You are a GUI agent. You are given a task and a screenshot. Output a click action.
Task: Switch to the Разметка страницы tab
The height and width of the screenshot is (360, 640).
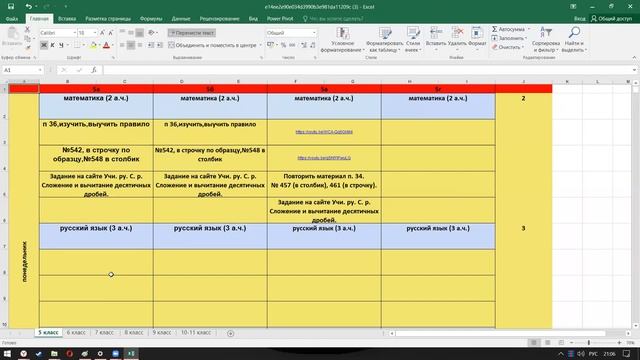[108, 19]
